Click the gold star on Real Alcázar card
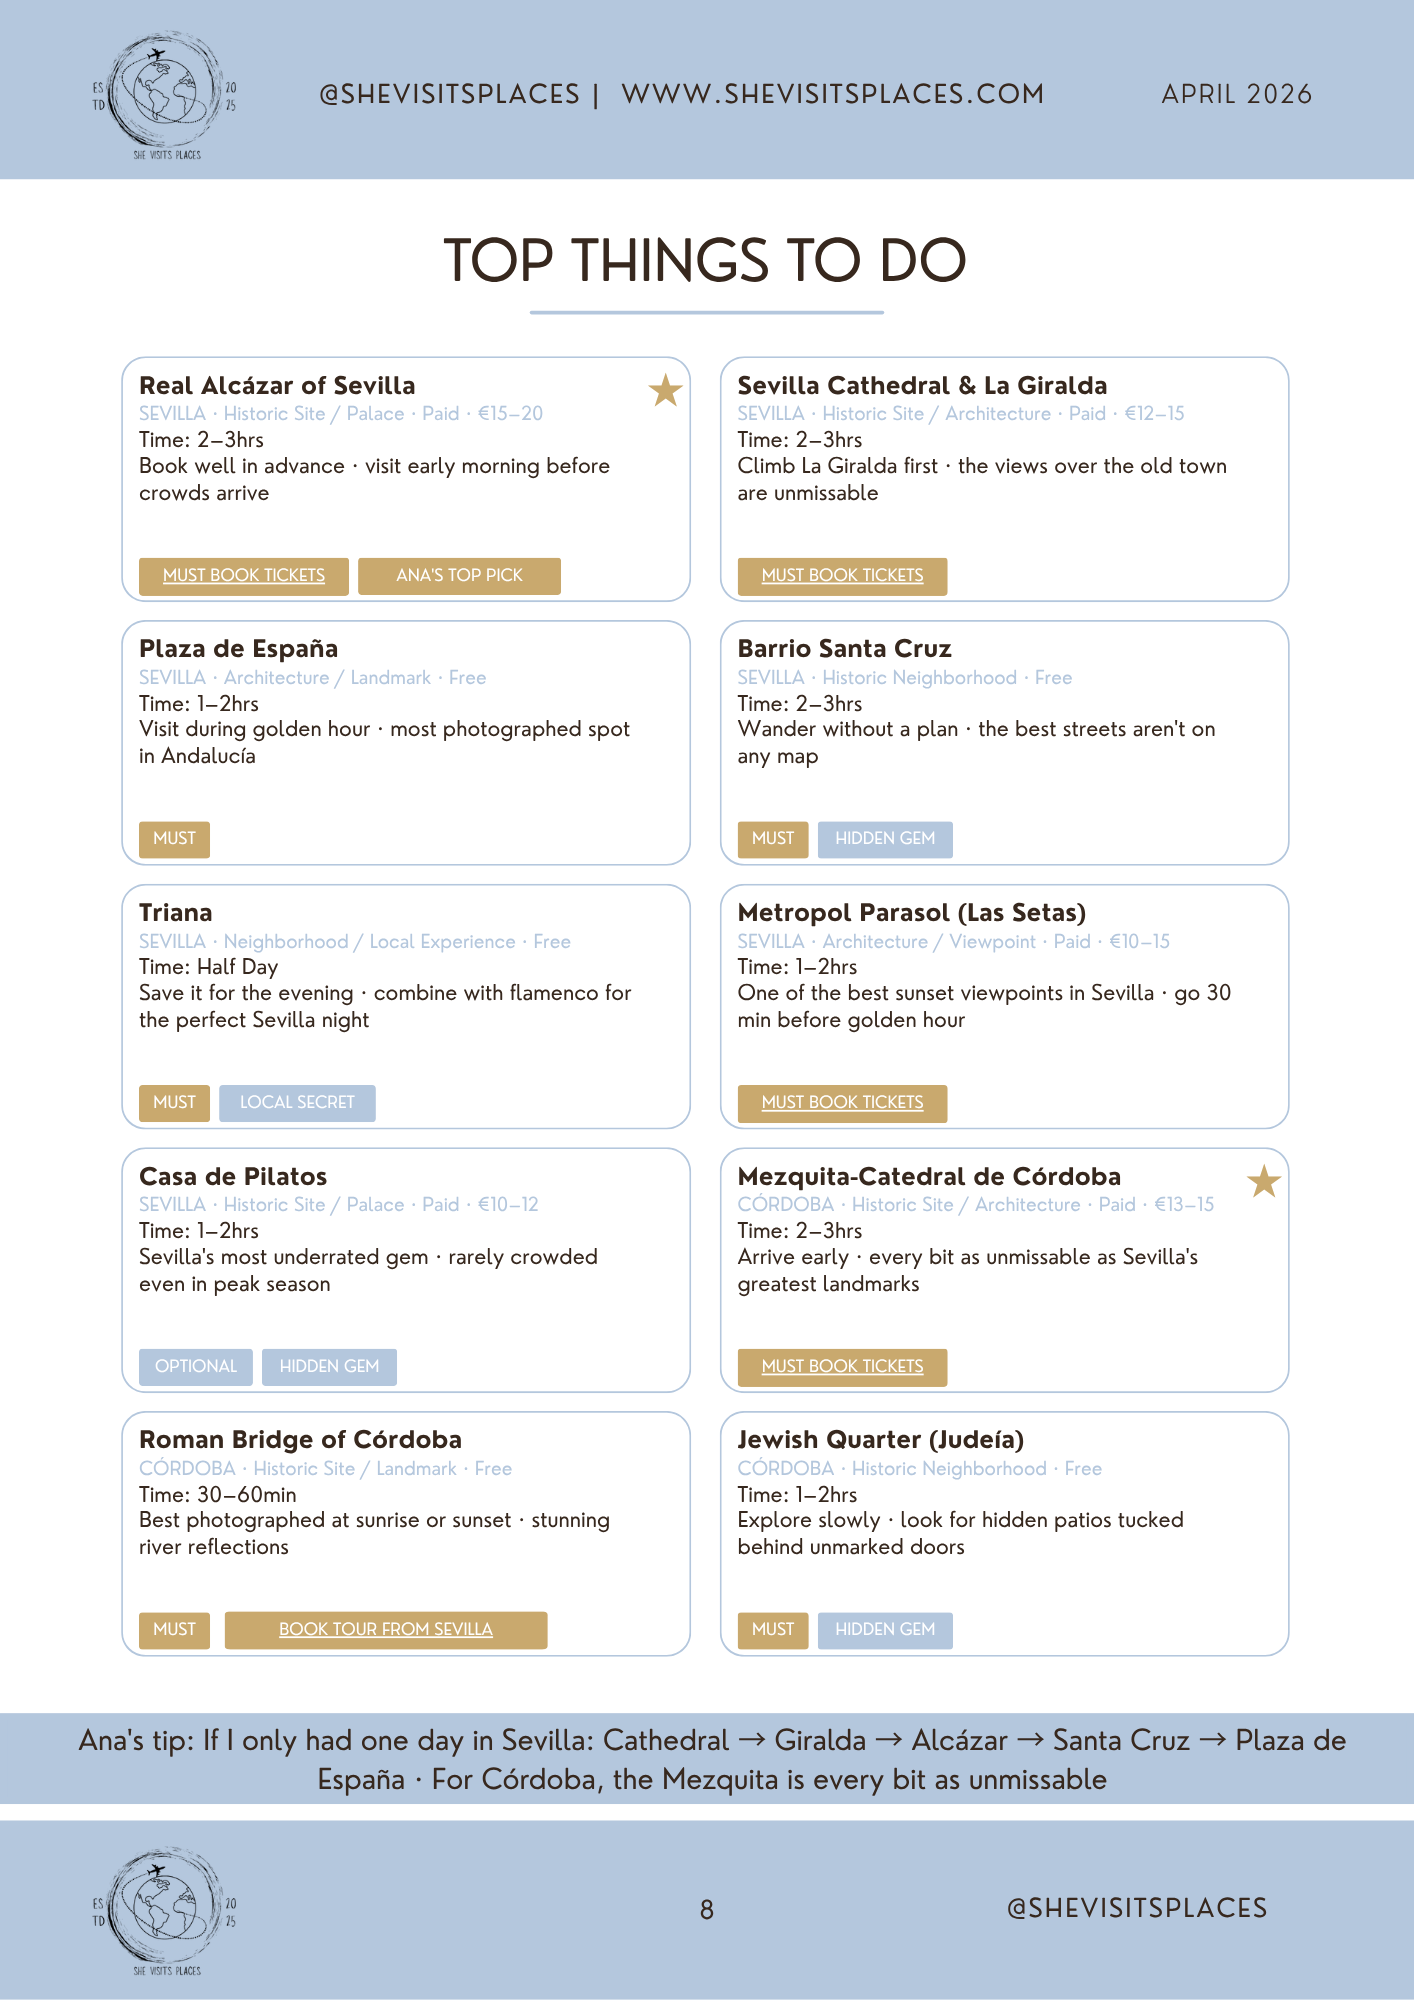The height and width of the screenshot is (2000, 1414). [x=665, y=390]
